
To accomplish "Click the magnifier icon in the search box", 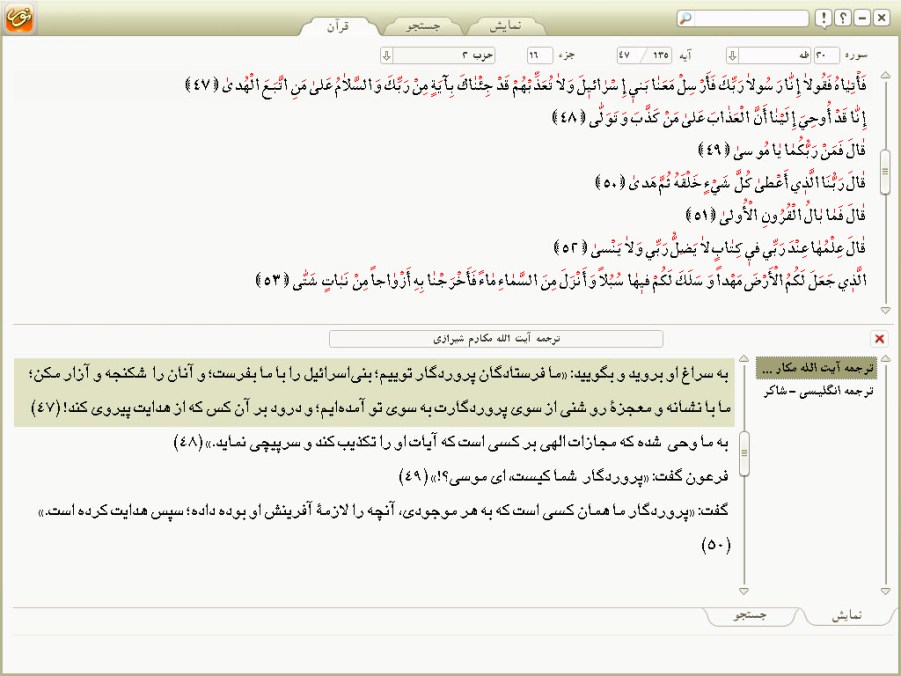I will [x=686, y=18].
